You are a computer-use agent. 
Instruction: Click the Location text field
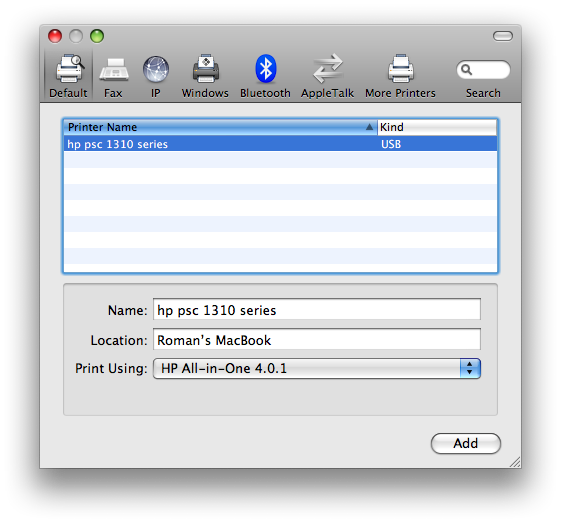317,339
